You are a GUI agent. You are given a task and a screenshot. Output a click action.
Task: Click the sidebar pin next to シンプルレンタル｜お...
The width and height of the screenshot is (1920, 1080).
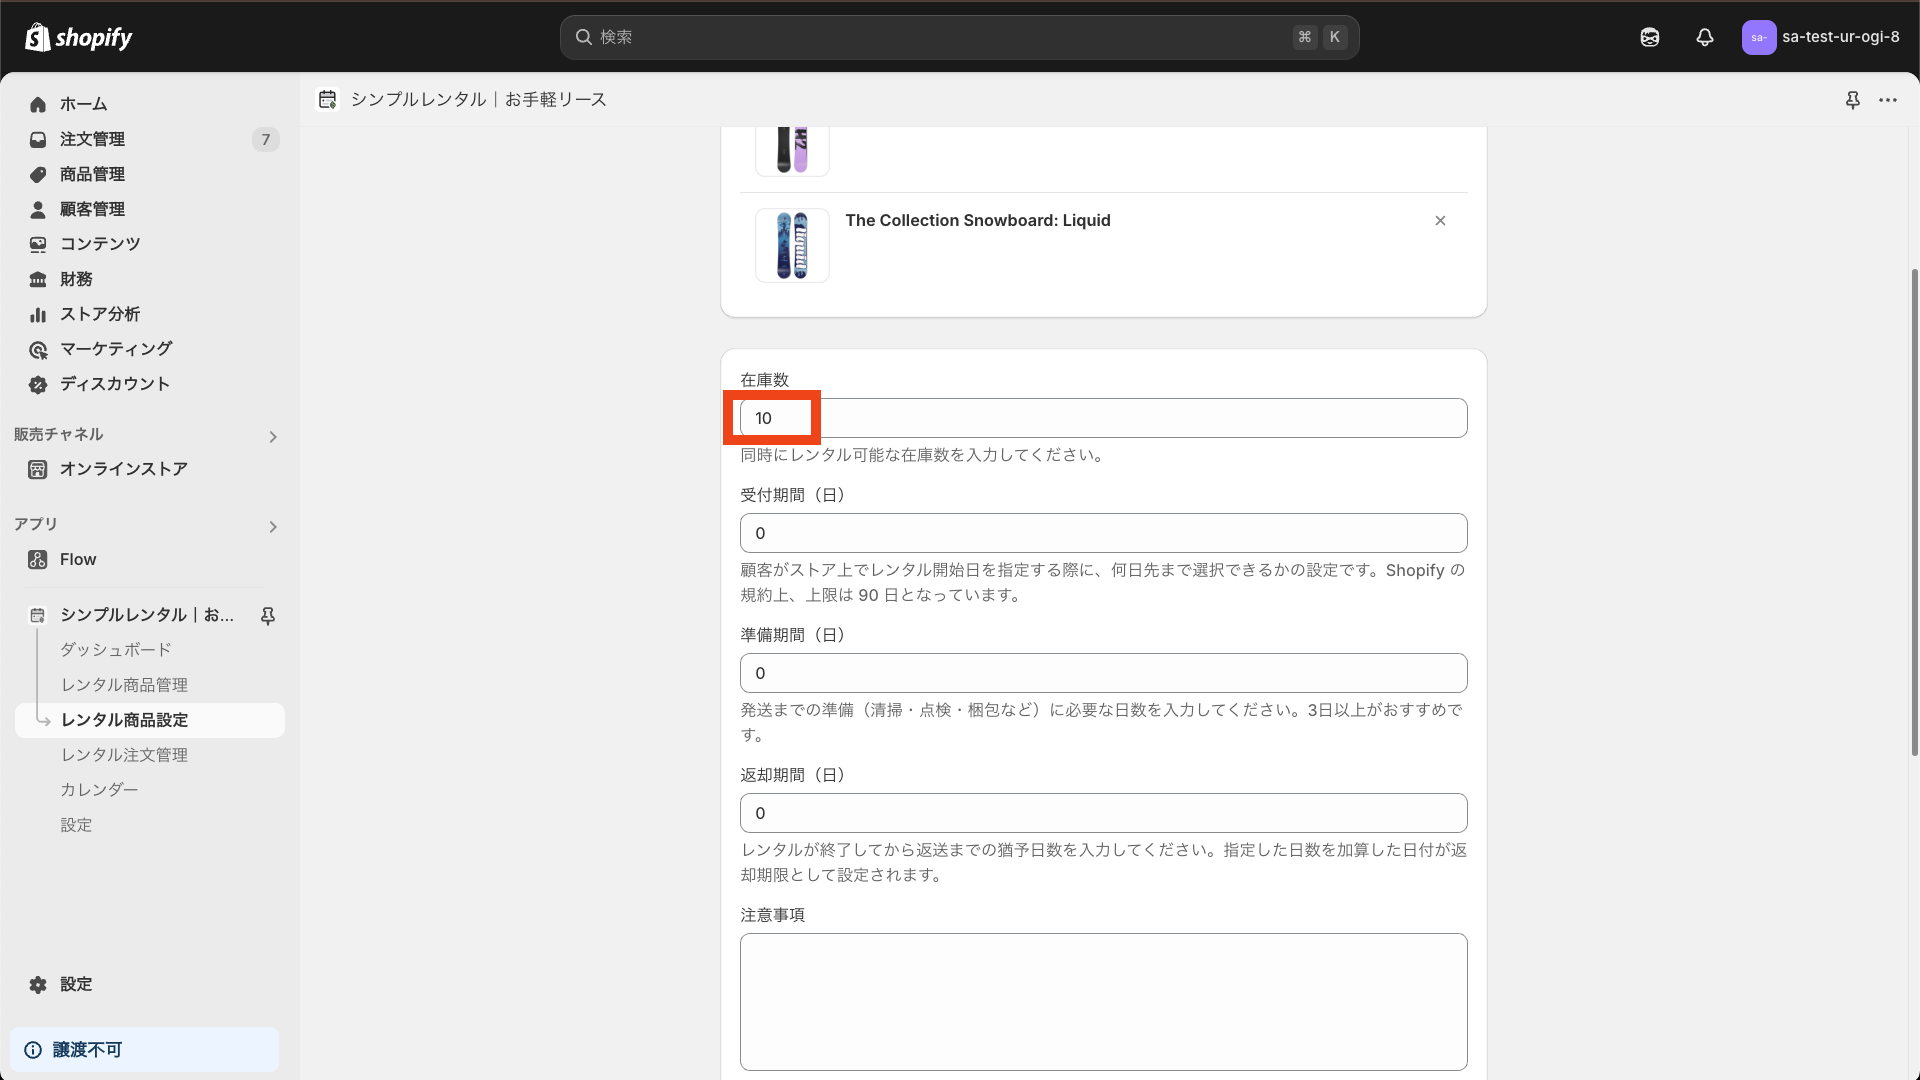pyautogui.click(x=267, y=615)
